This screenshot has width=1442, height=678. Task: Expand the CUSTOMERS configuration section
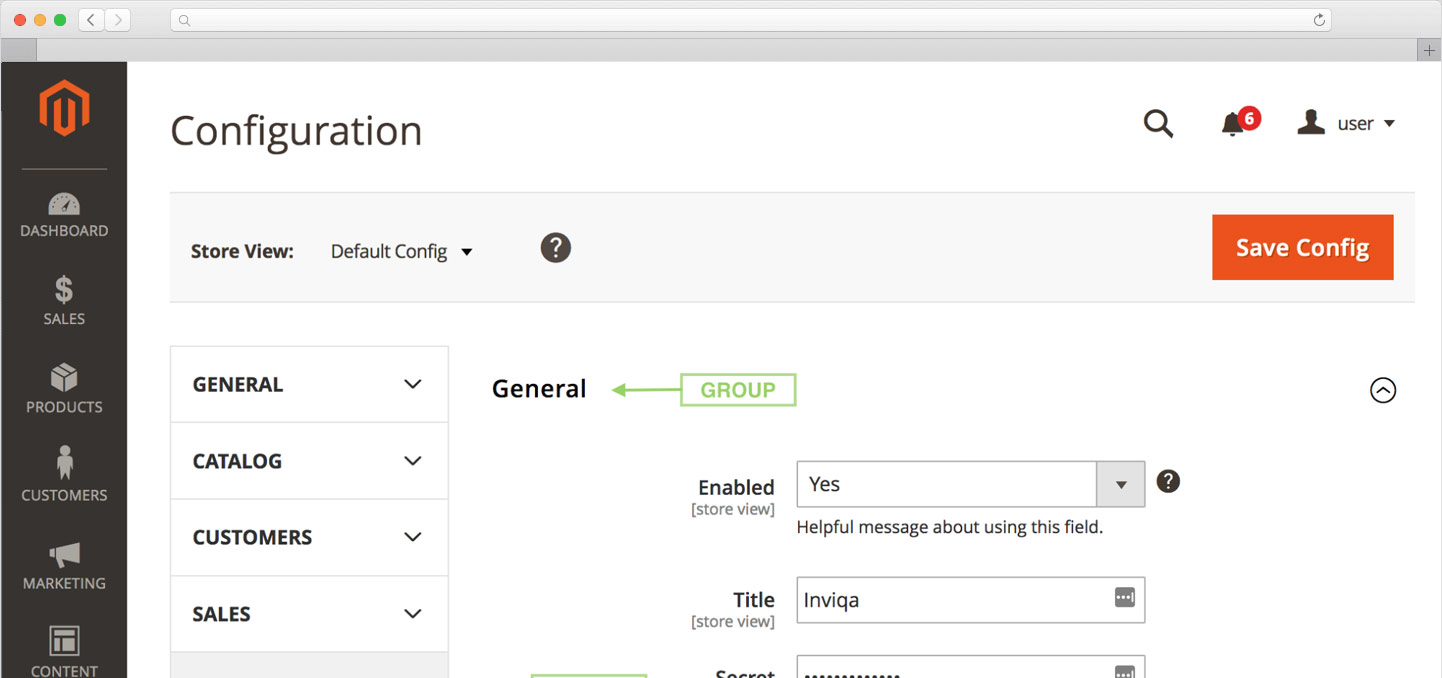308,537
